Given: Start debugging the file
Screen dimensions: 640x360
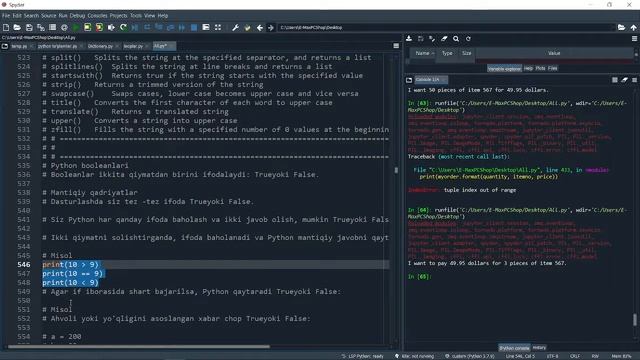Looking at the screenshot, I should pyautogui.click(x=135, y=27).
